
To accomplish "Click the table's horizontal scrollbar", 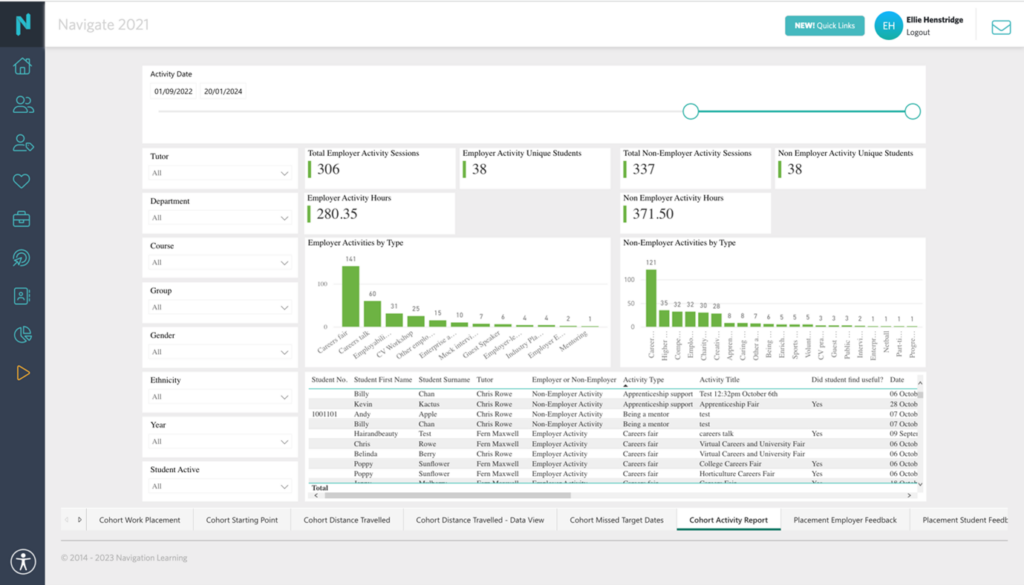I will pyautogui.click(x=447, y=496).
